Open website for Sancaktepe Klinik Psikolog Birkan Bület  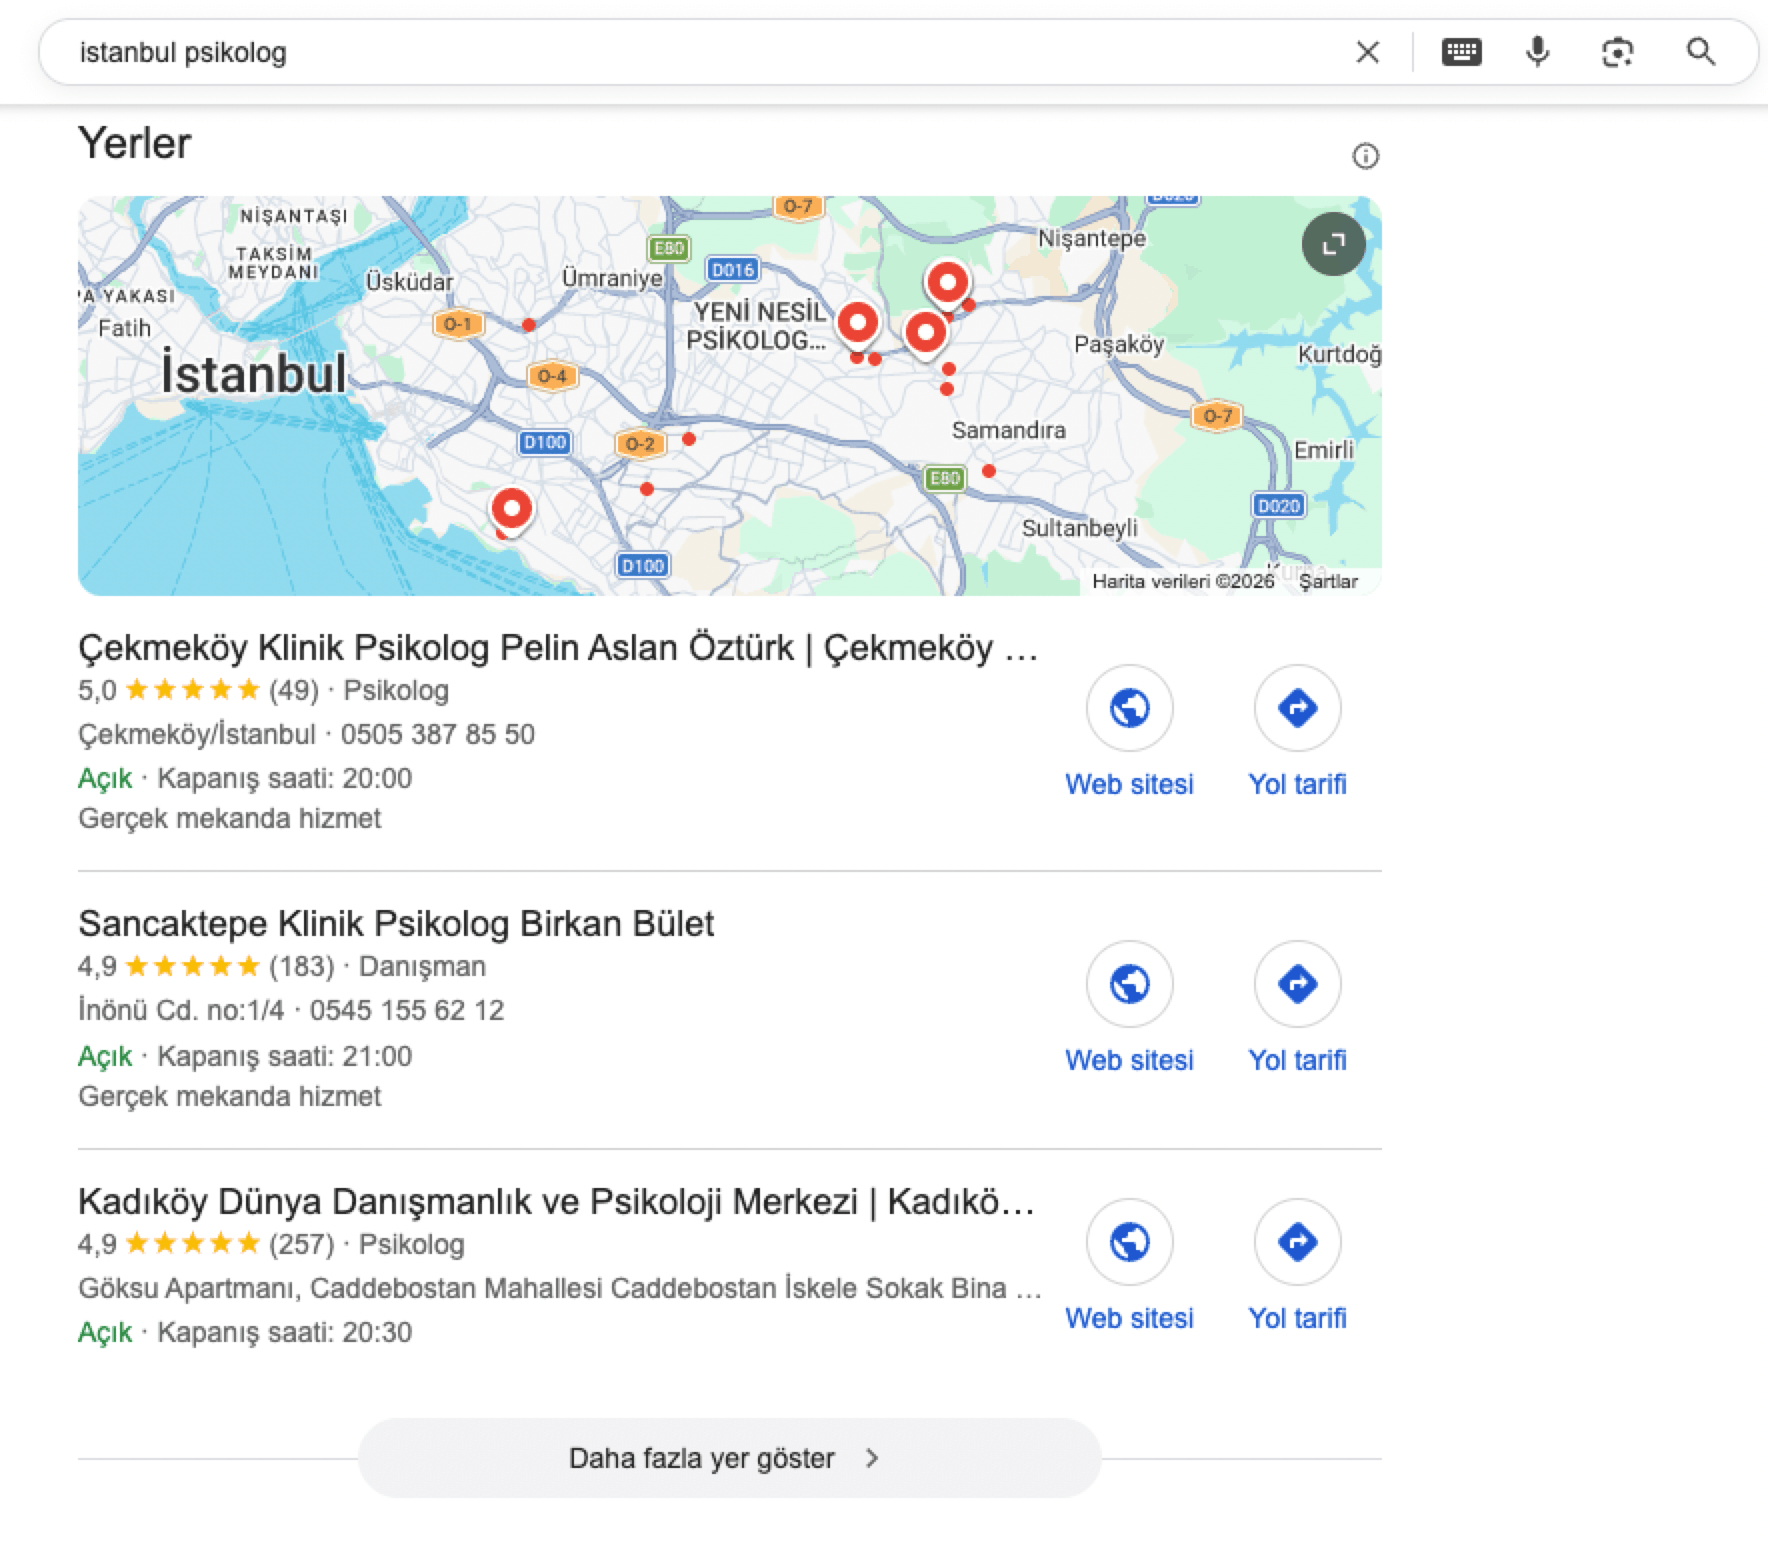(x=1129, y=985)
